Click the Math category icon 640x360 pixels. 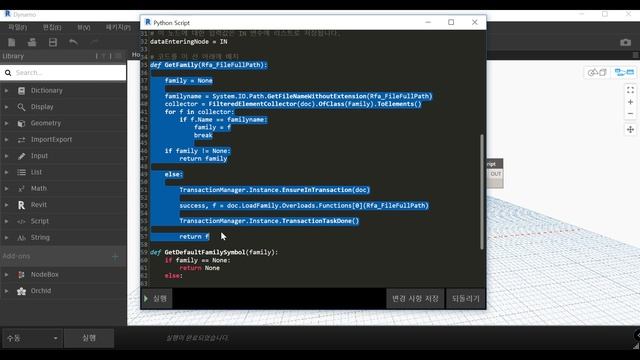pos(21,189)
